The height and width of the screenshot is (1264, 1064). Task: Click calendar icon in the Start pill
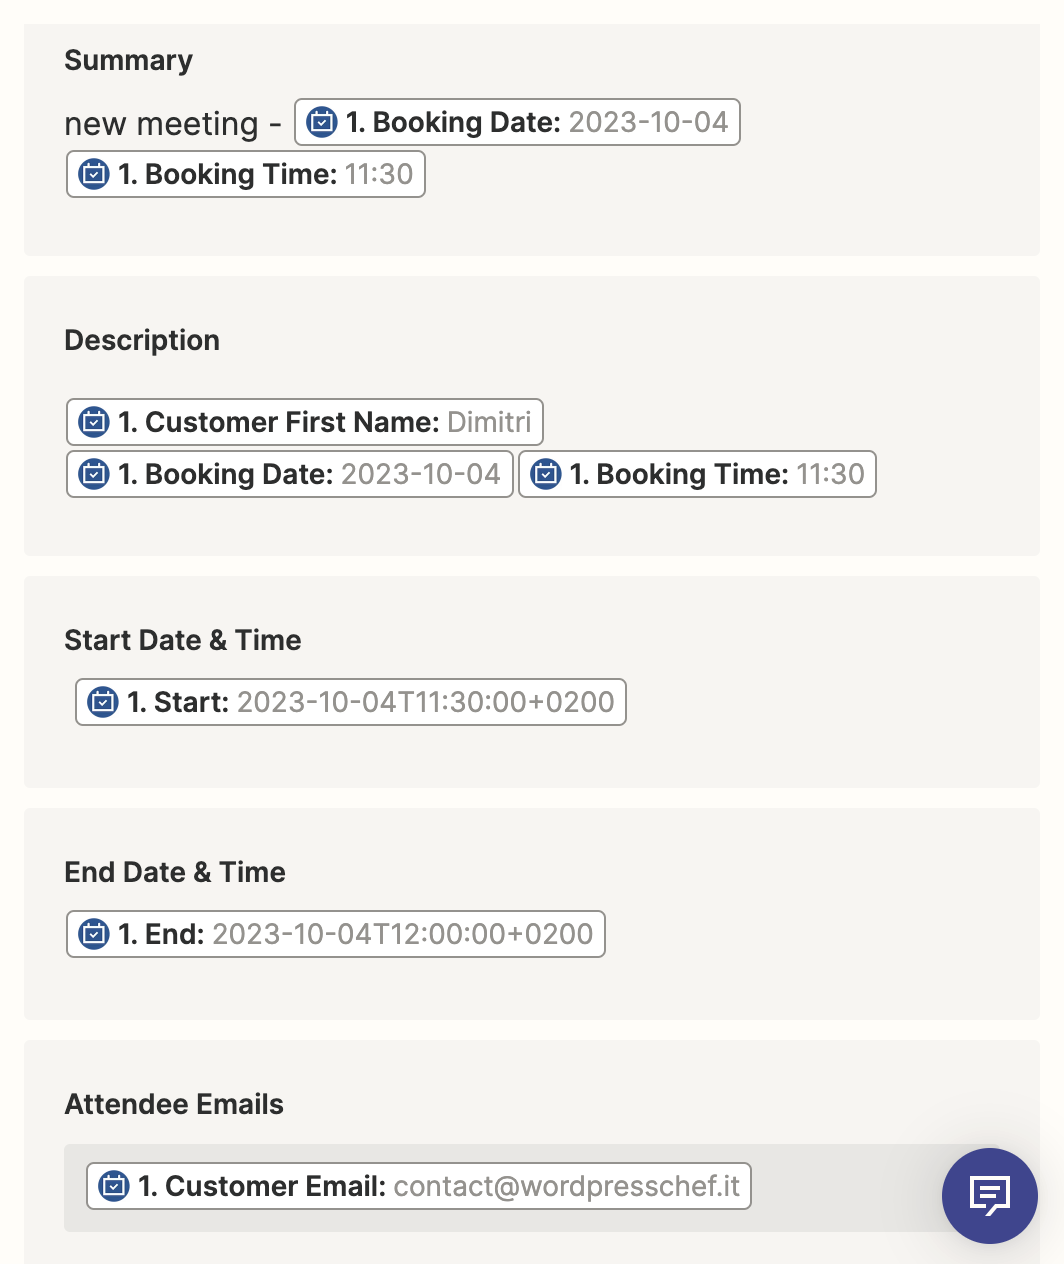[x=103, y=702]
